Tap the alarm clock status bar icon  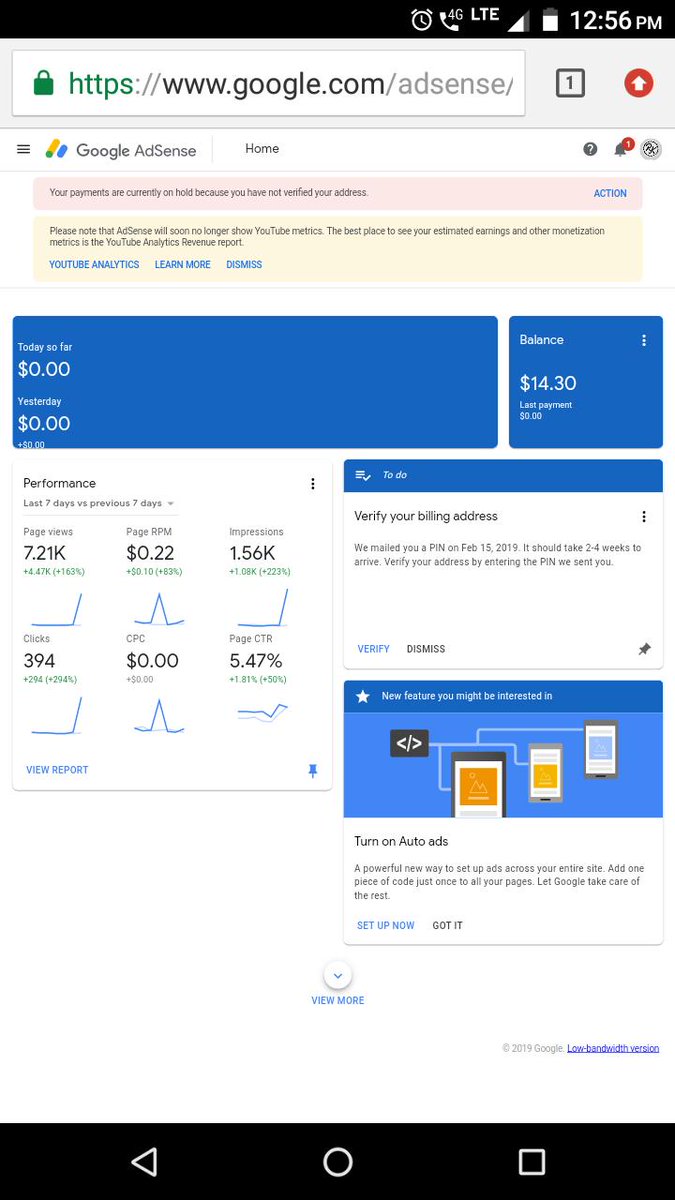pos(422,19)
